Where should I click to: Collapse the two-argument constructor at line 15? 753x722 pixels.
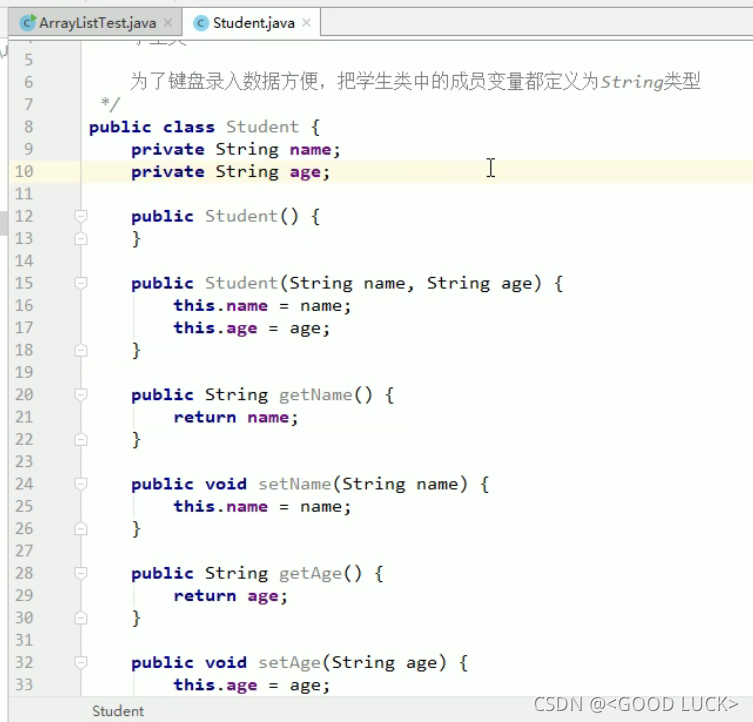[x=81, y=282]
